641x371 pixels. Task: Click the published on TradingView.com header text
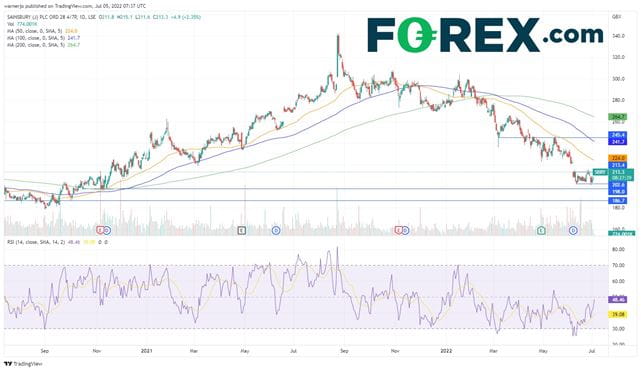coord(75,6)
